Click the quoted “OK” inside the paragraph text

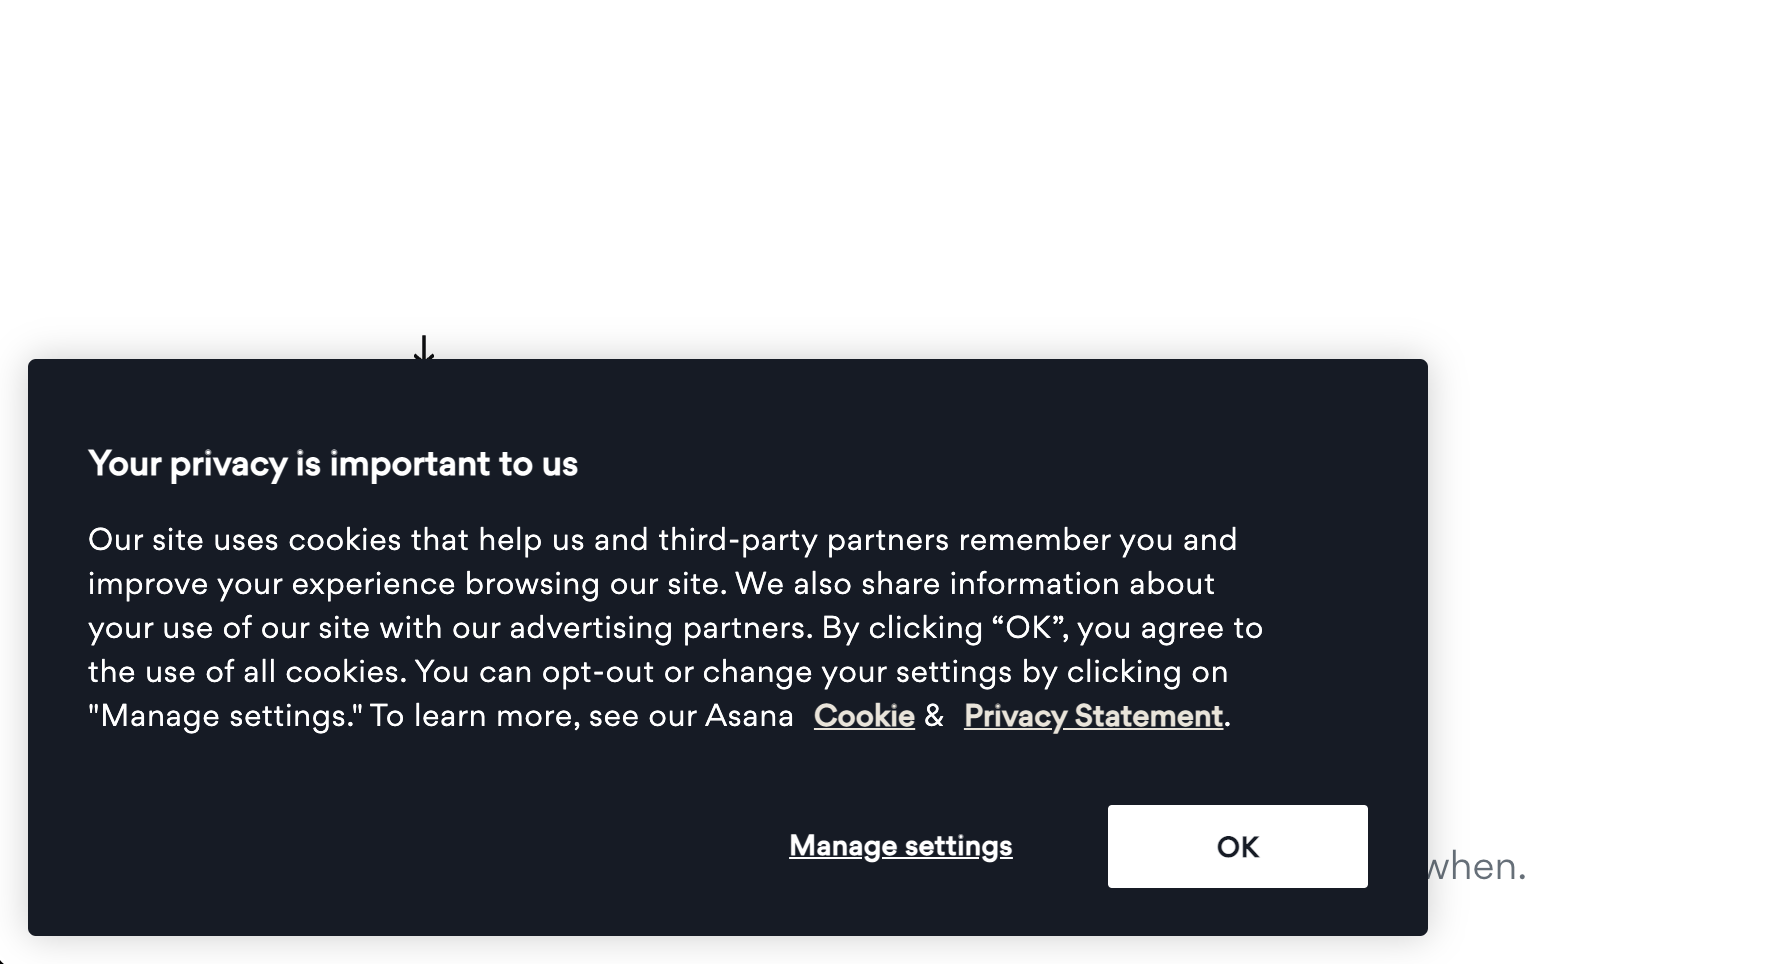1029,628
